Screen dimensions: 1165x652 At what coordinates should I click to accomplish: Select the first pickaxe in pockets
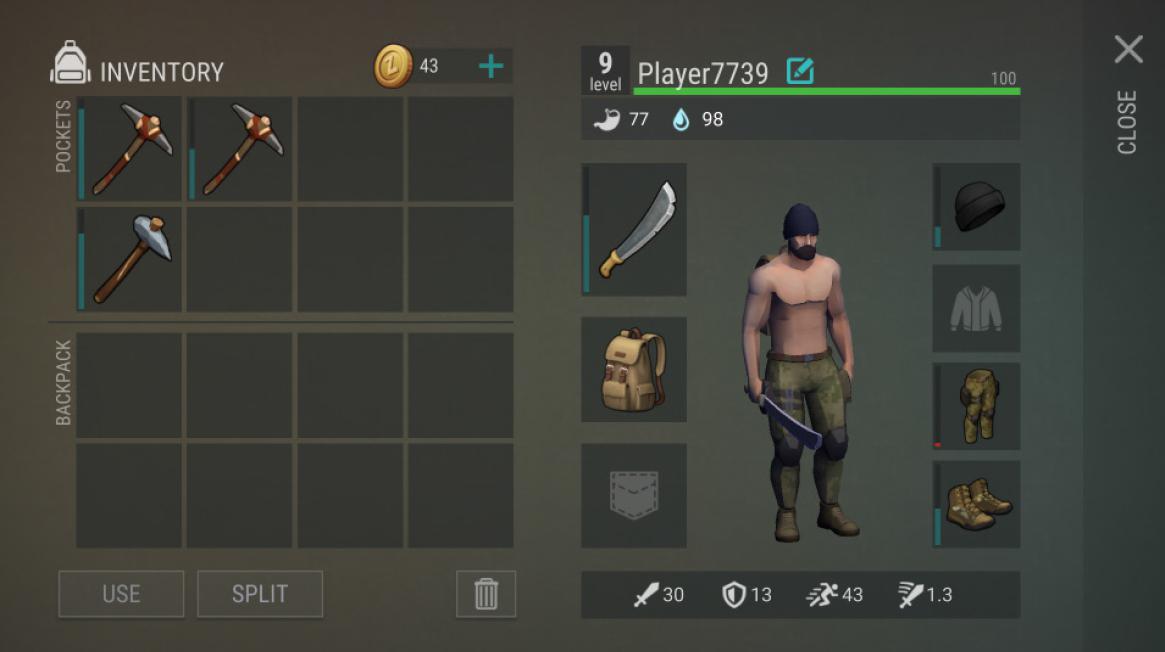(x=129, y=149)
